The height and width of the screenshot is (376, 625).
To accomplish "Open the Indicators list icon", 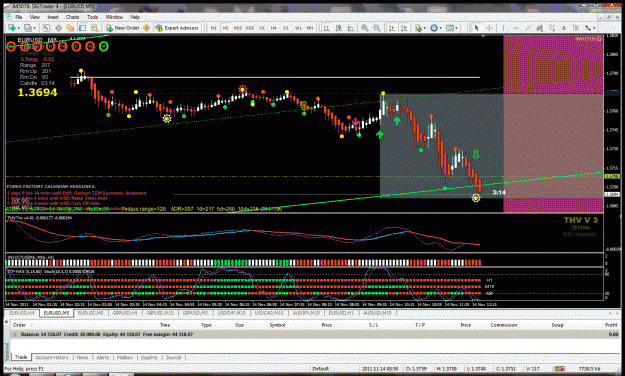I will click(x=419, y=28).
